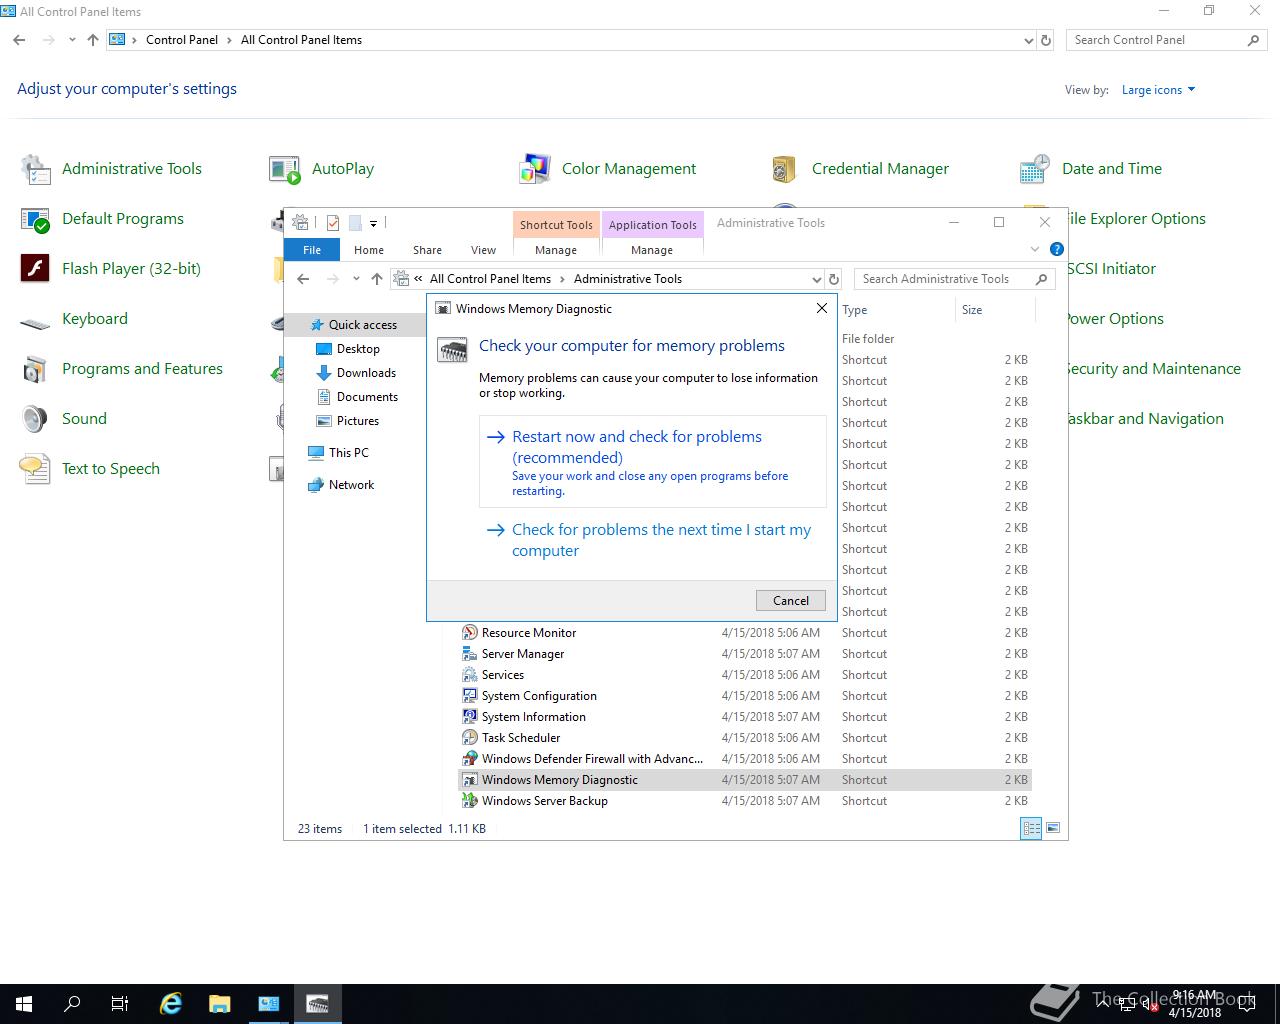Click the Services shortcut icon

point(469,675)
